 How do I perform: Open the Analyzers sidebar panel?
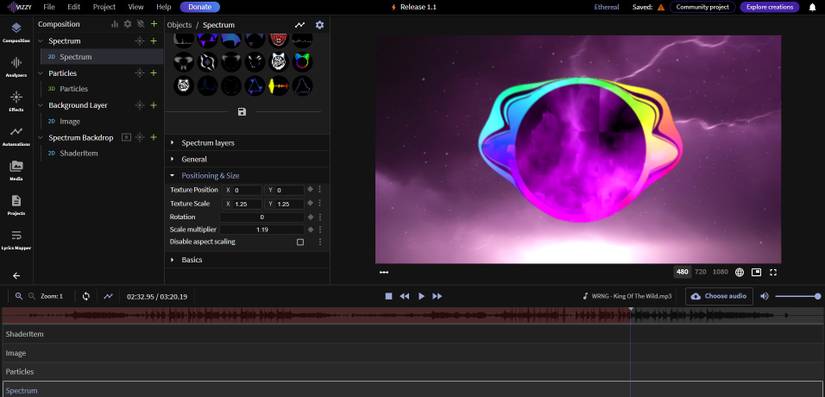[16, 67]
